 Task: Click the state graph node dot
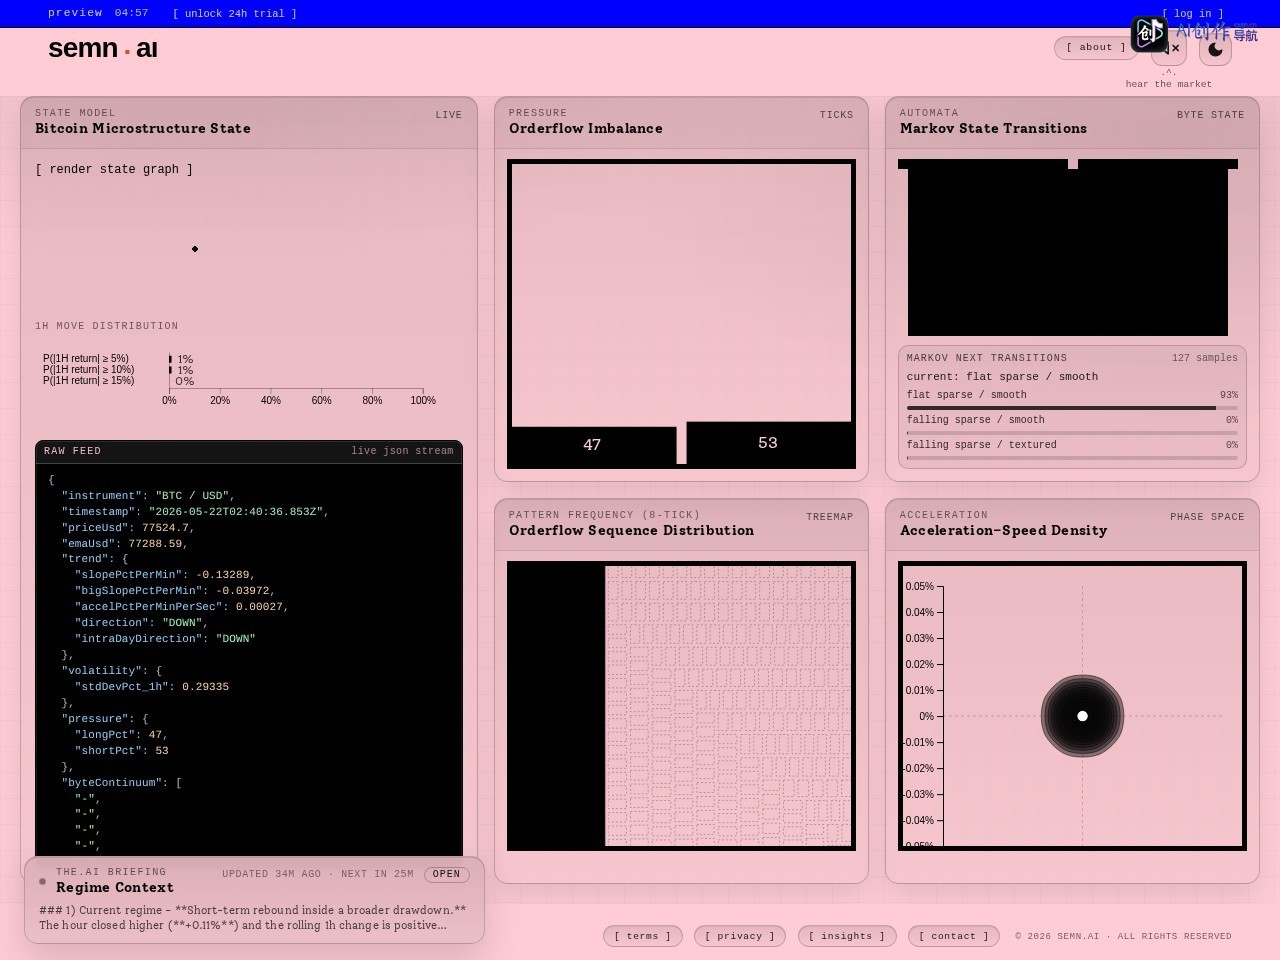(x=195, y=249)
